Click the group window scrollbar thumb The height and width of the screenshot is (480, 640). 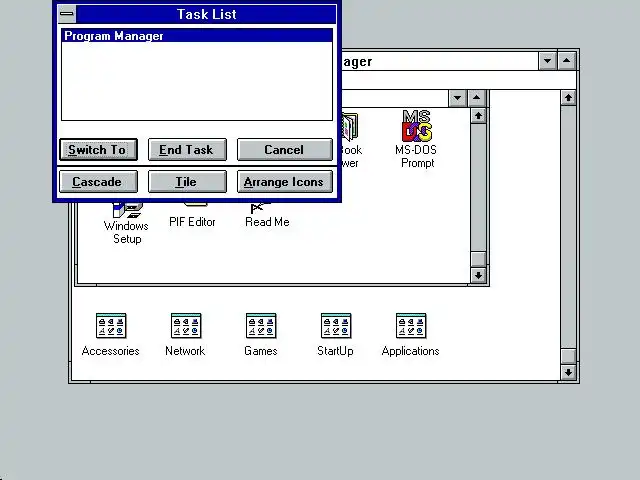click(478, 259)
